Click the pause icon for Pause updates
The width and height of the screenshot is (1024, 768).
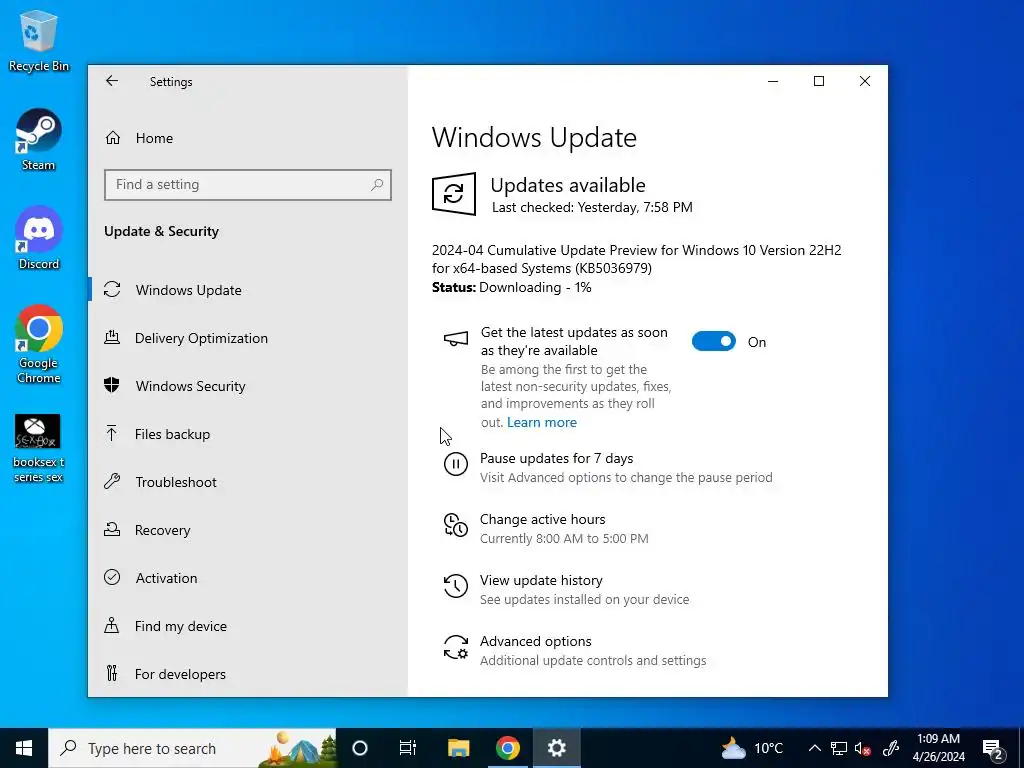(456, 464)
